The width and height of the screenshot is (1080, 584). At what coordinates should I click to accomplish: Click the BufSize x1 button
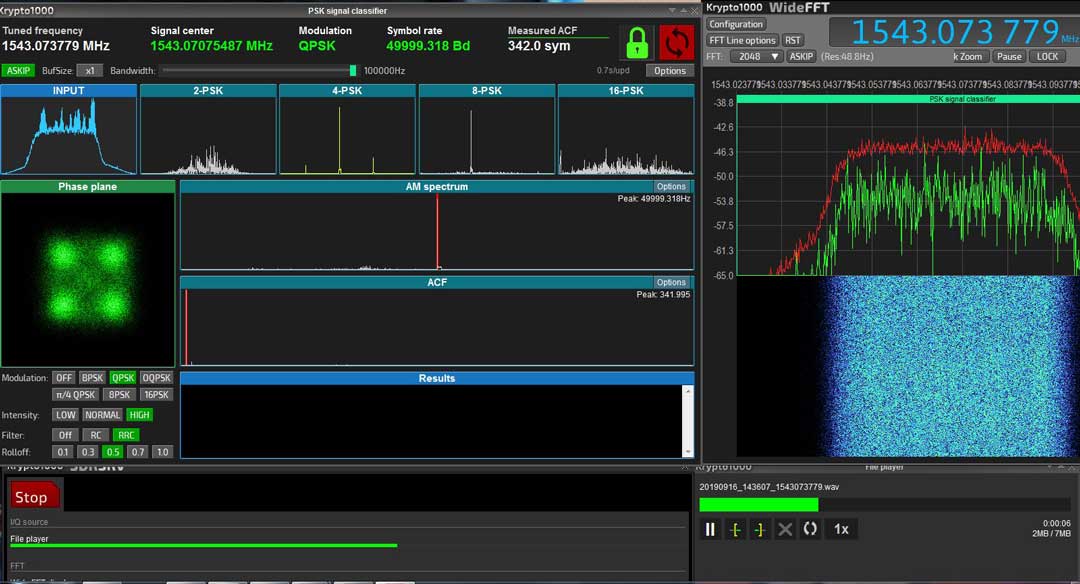[x=90, y=70]
